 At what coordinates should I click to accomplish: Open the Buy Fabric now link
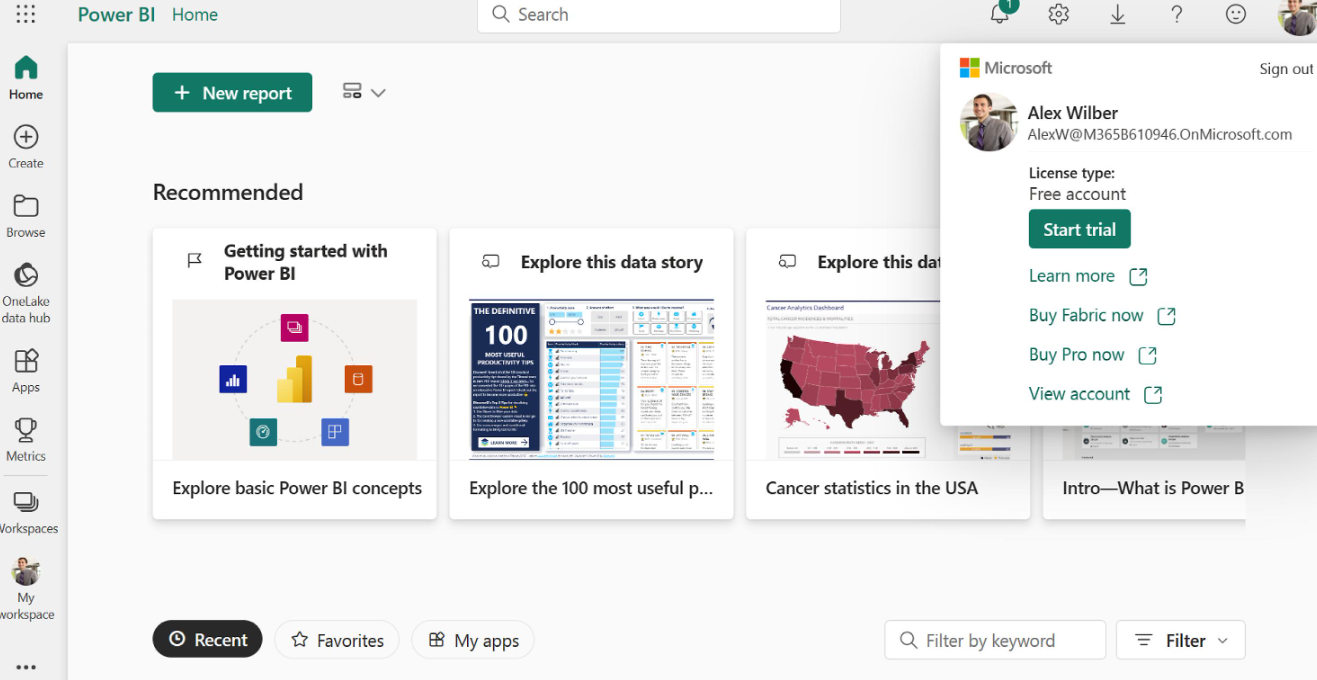pos(1086,315)
